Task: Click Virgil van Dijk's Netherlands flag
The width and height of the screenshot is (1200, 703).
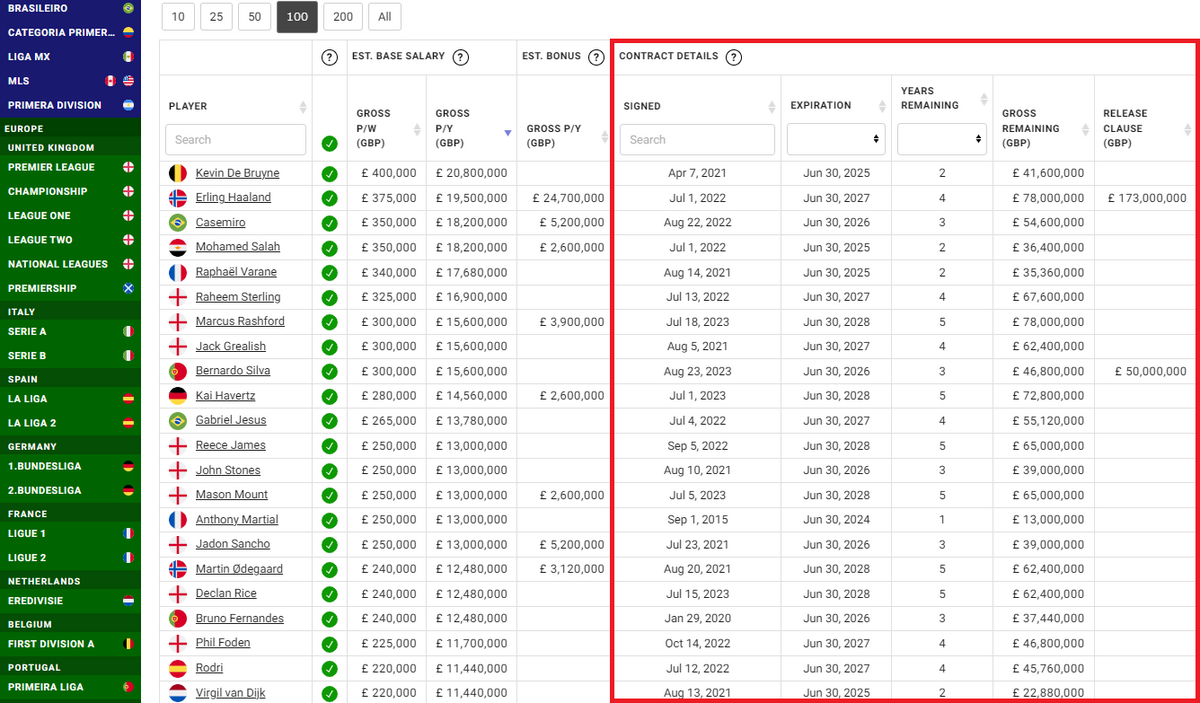Action: [x=178, y=692]
